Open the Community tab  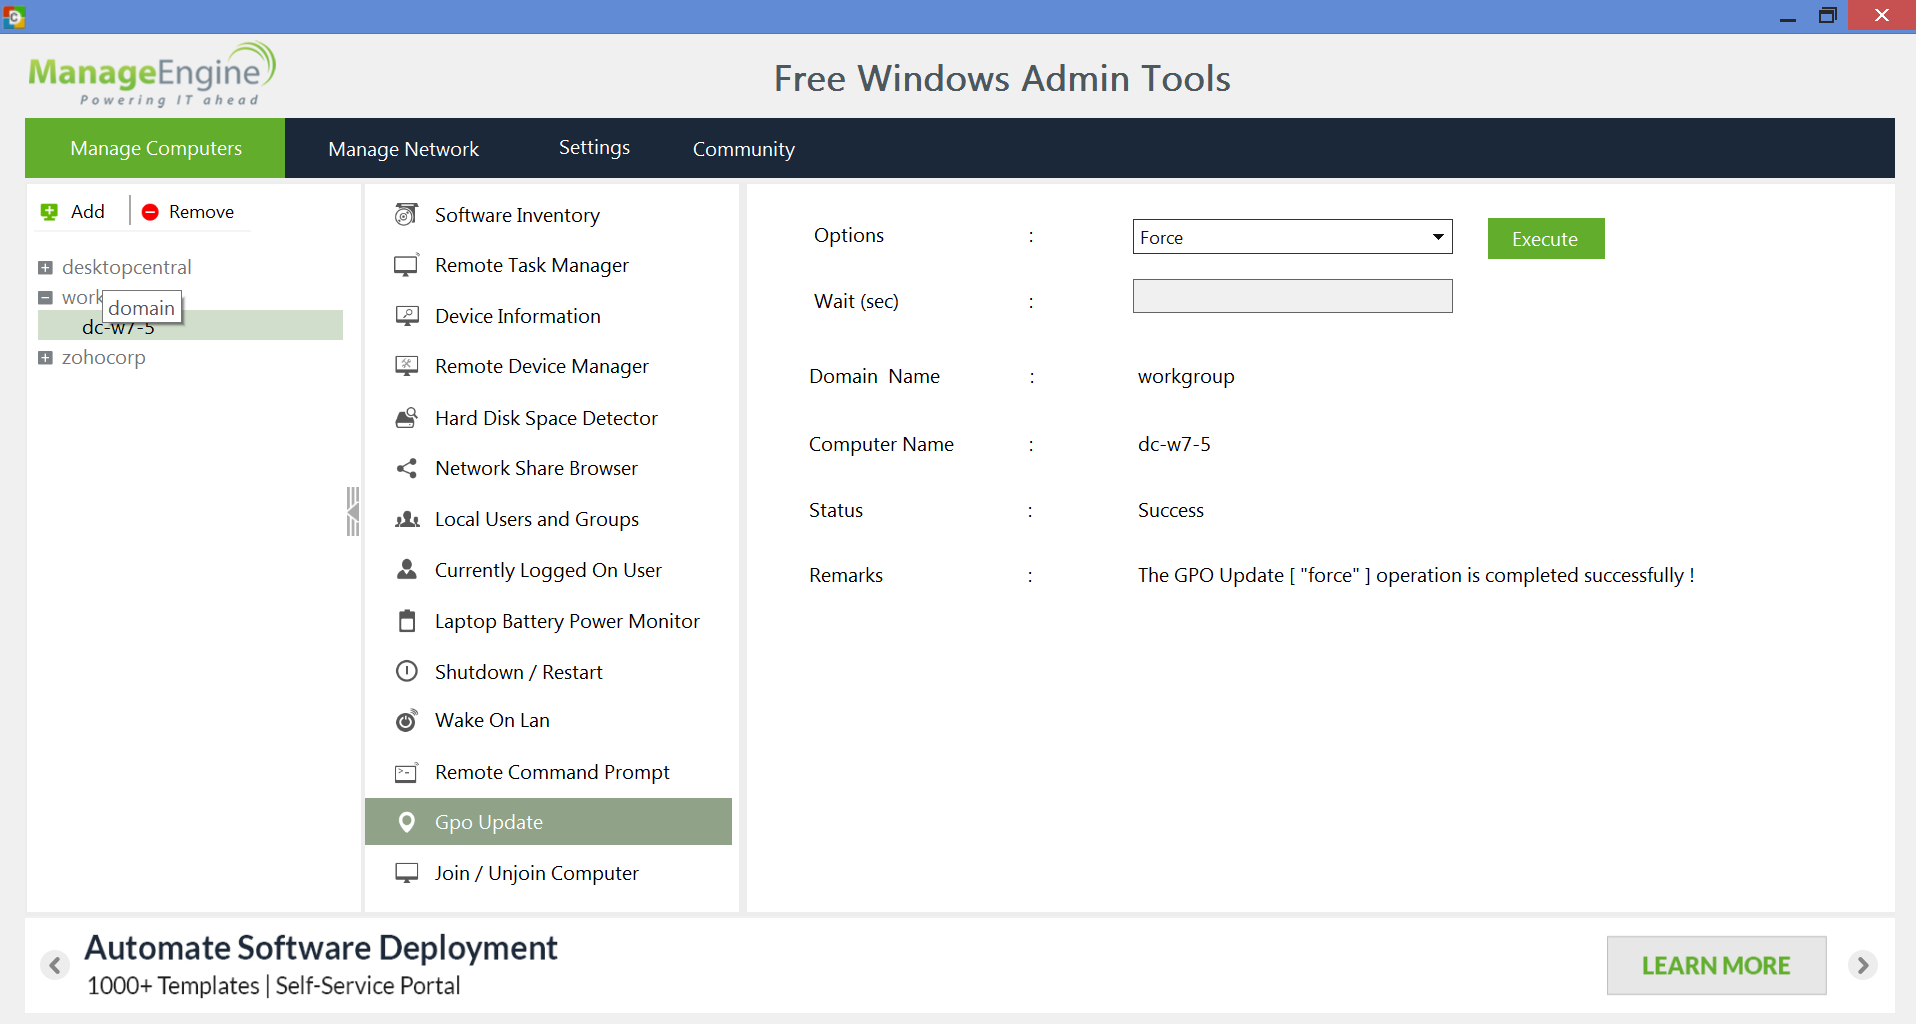pos(743,149)
